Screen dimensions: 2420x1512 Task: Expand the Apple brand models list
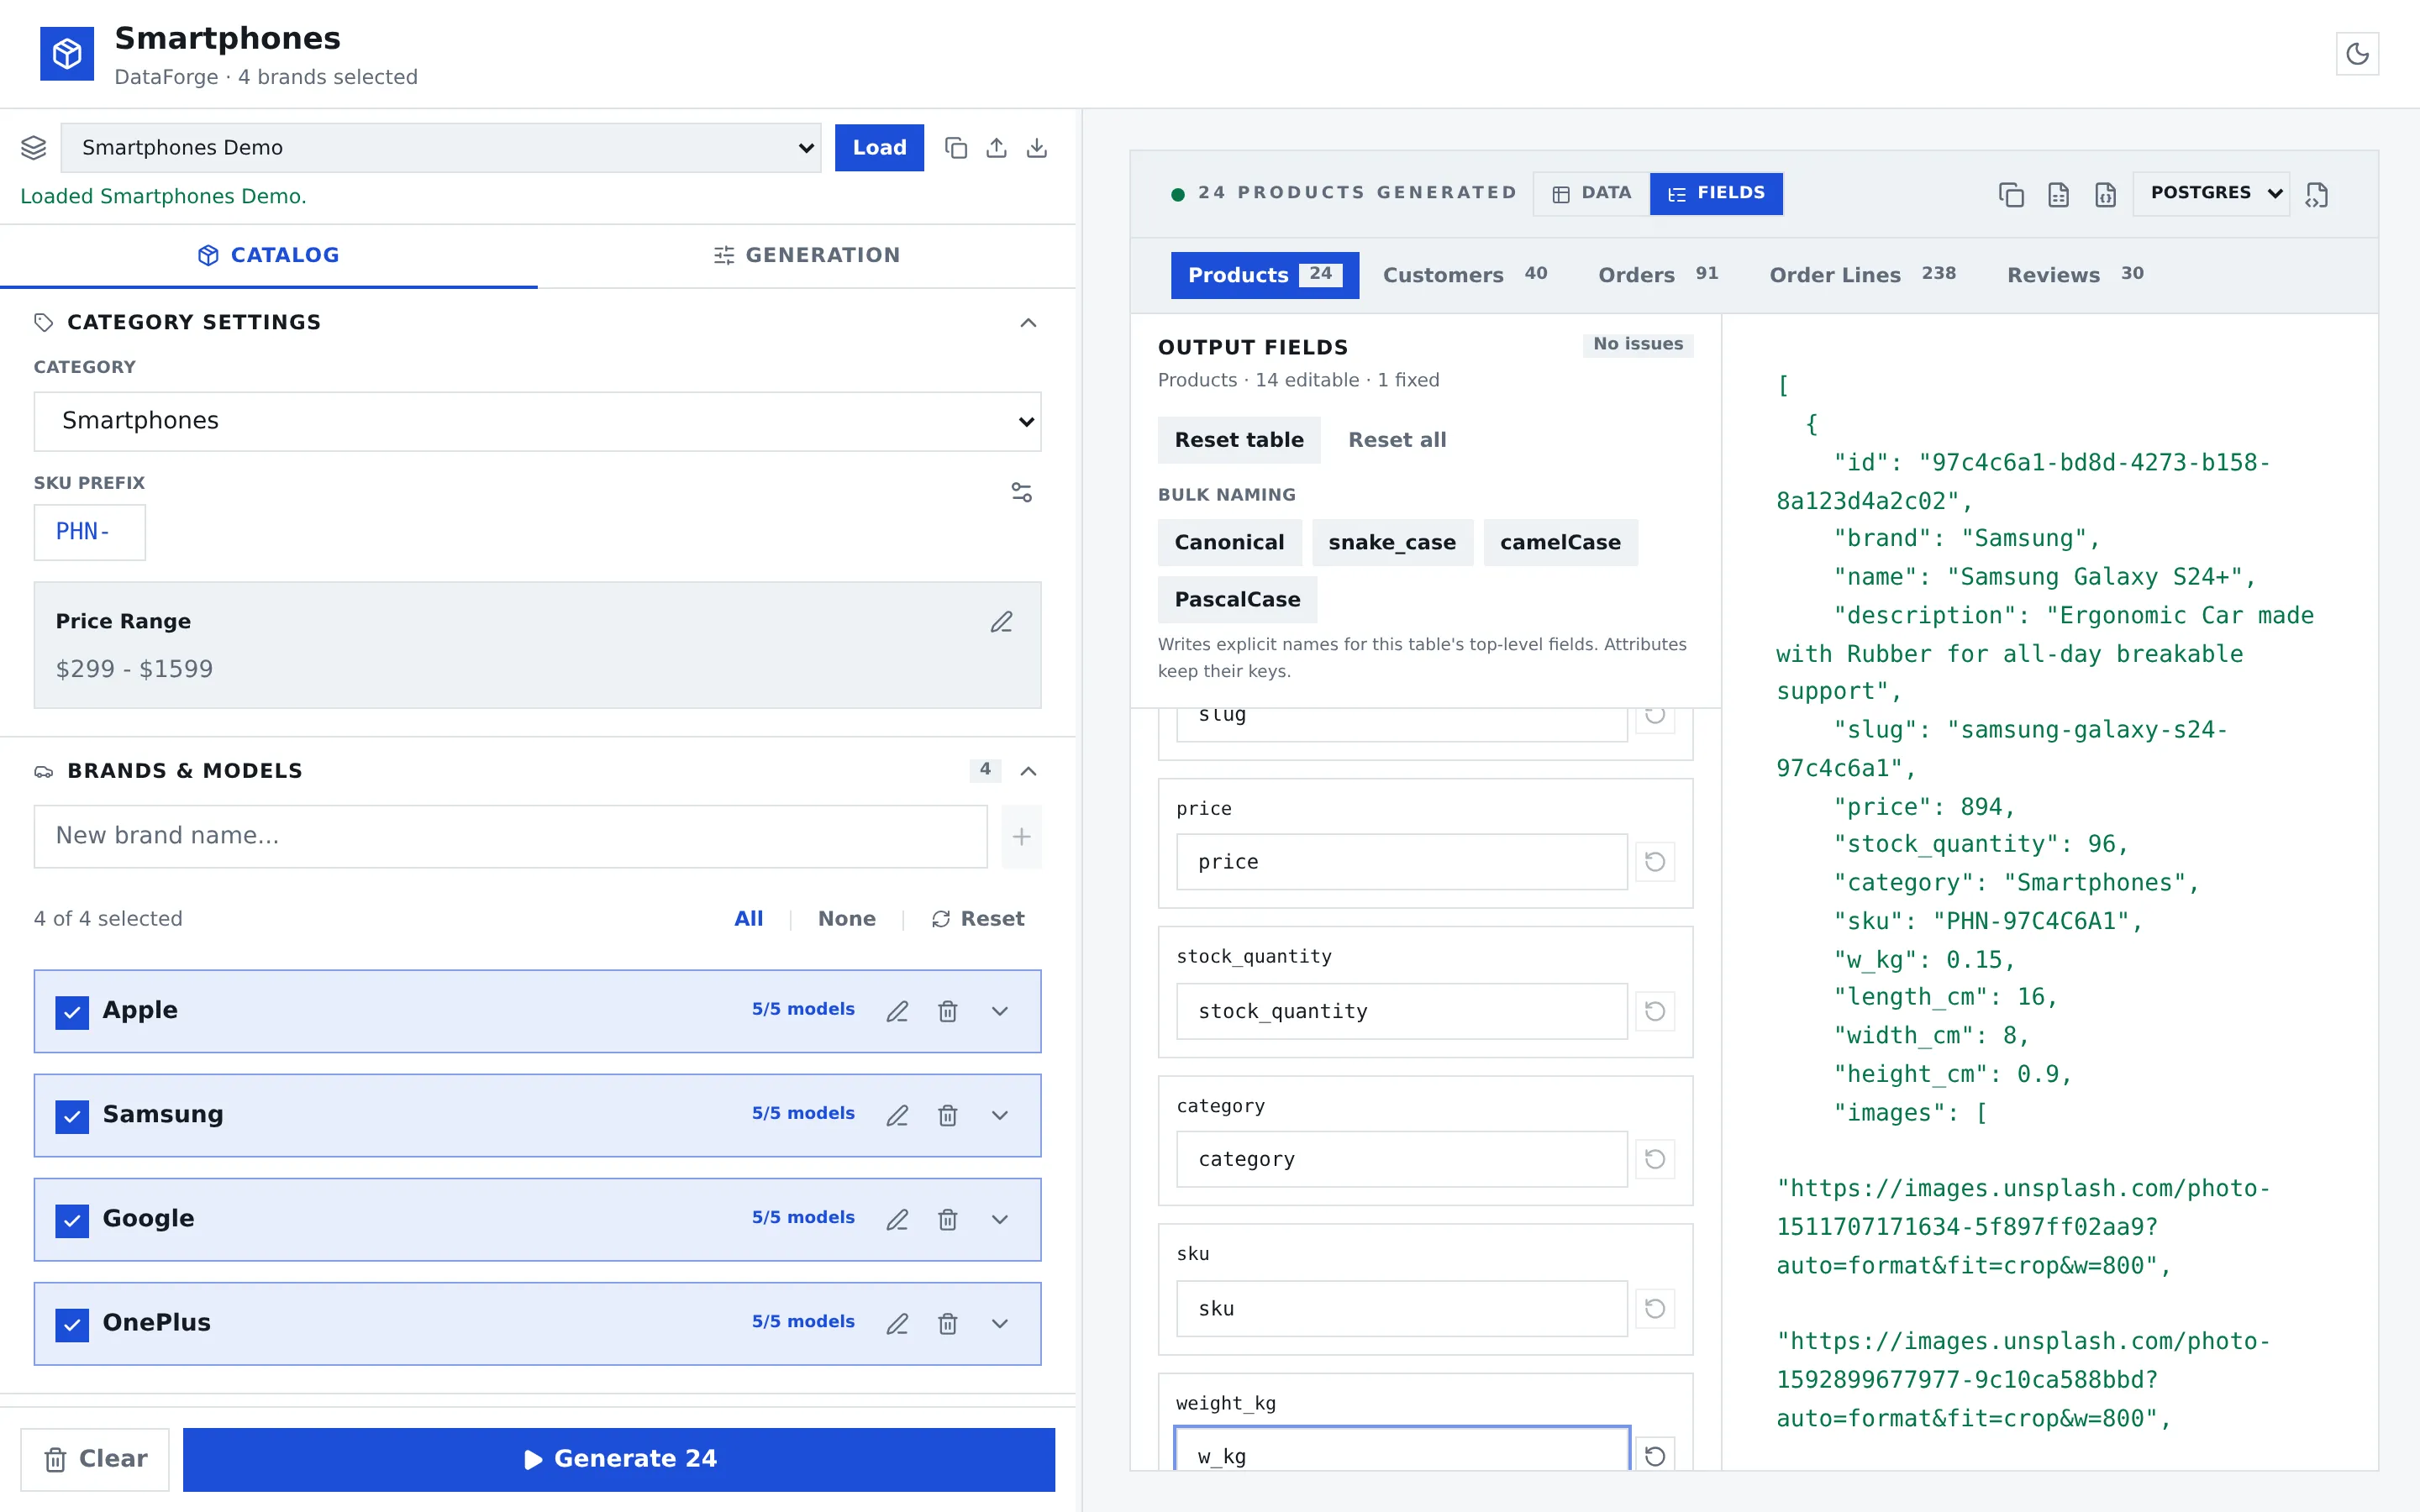[x=999, y=1011]
